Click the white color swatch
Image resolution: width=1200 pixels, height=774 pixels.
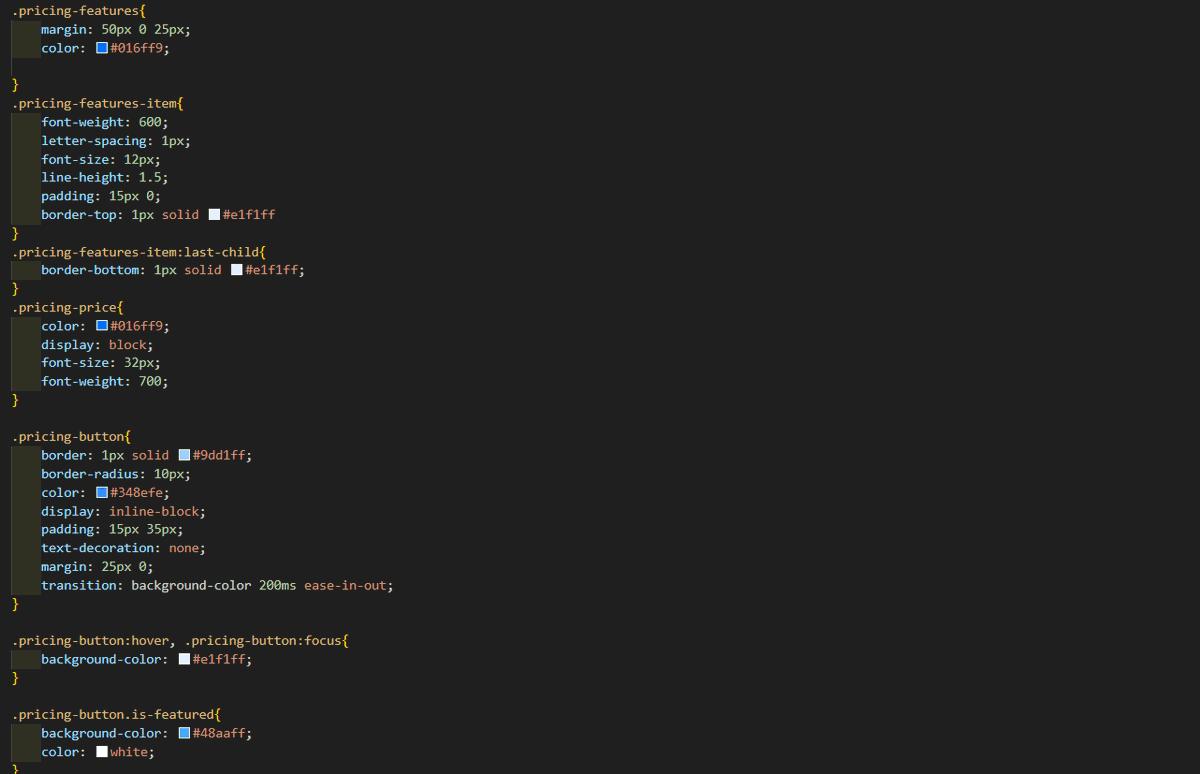pos(102,752)
